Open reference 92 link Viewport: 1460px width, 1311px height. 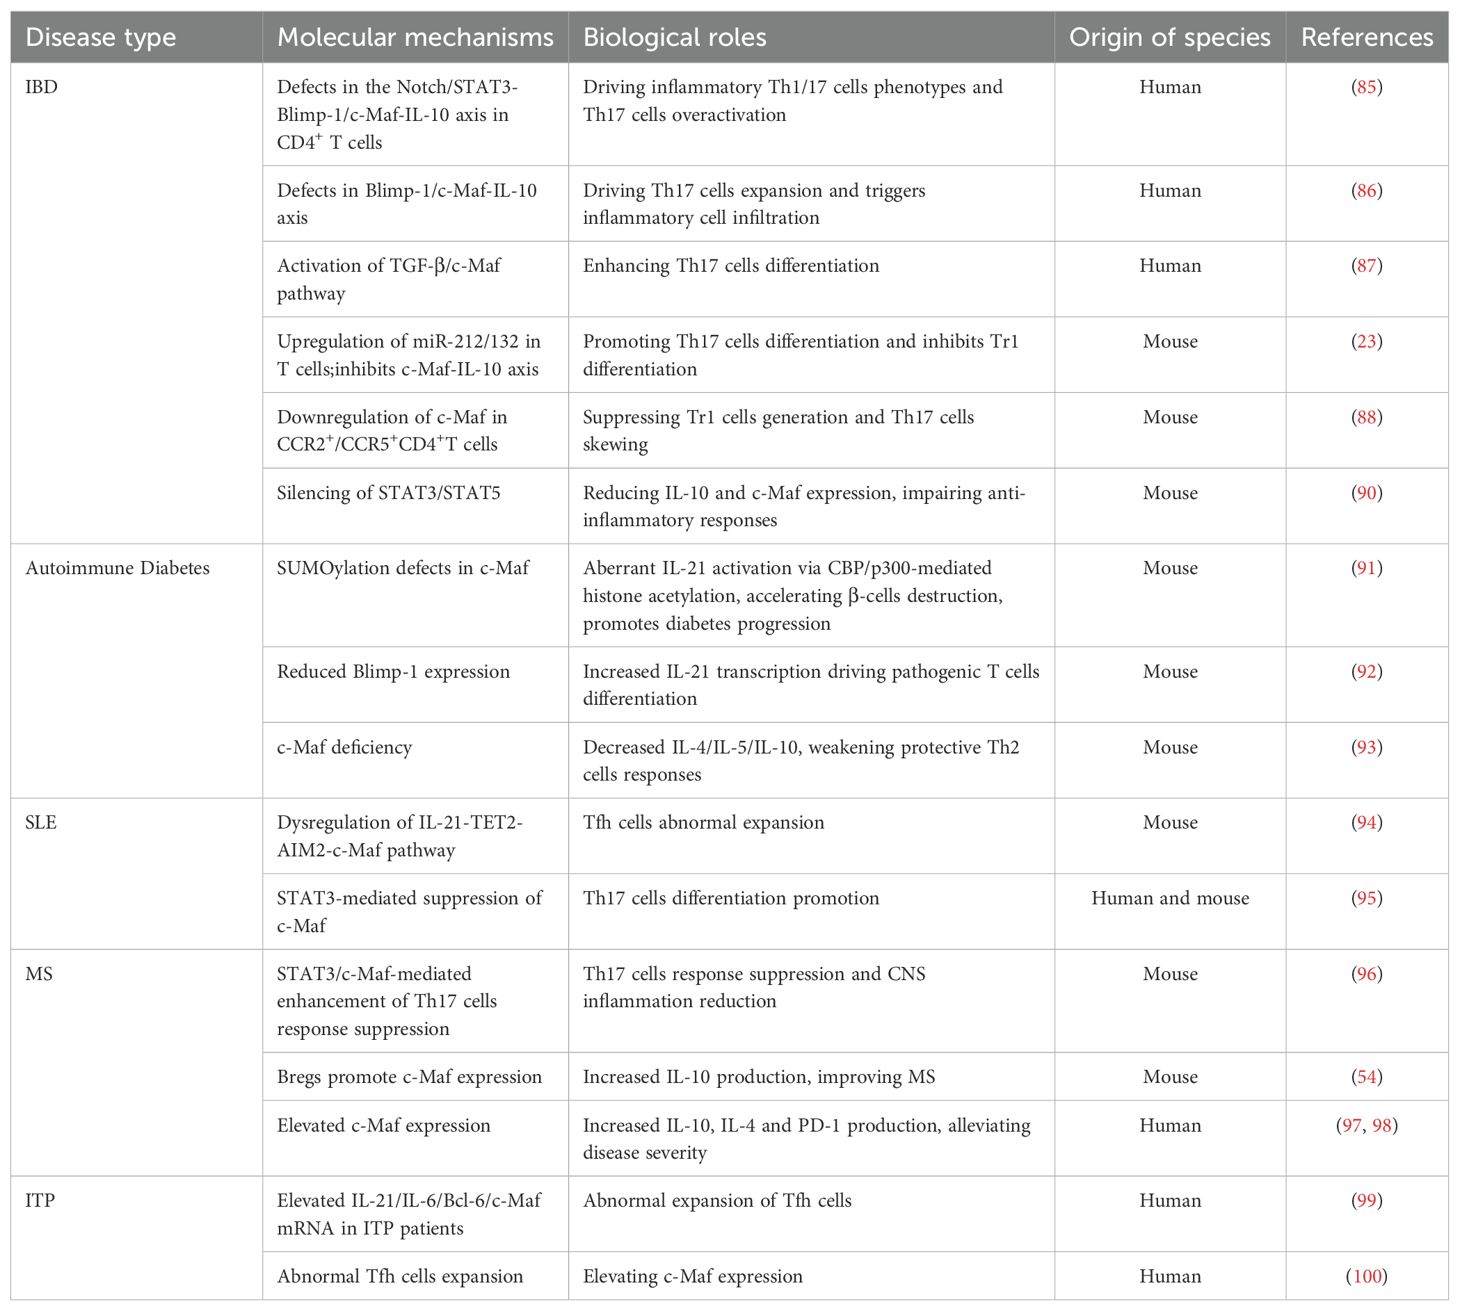point(1366,672)
